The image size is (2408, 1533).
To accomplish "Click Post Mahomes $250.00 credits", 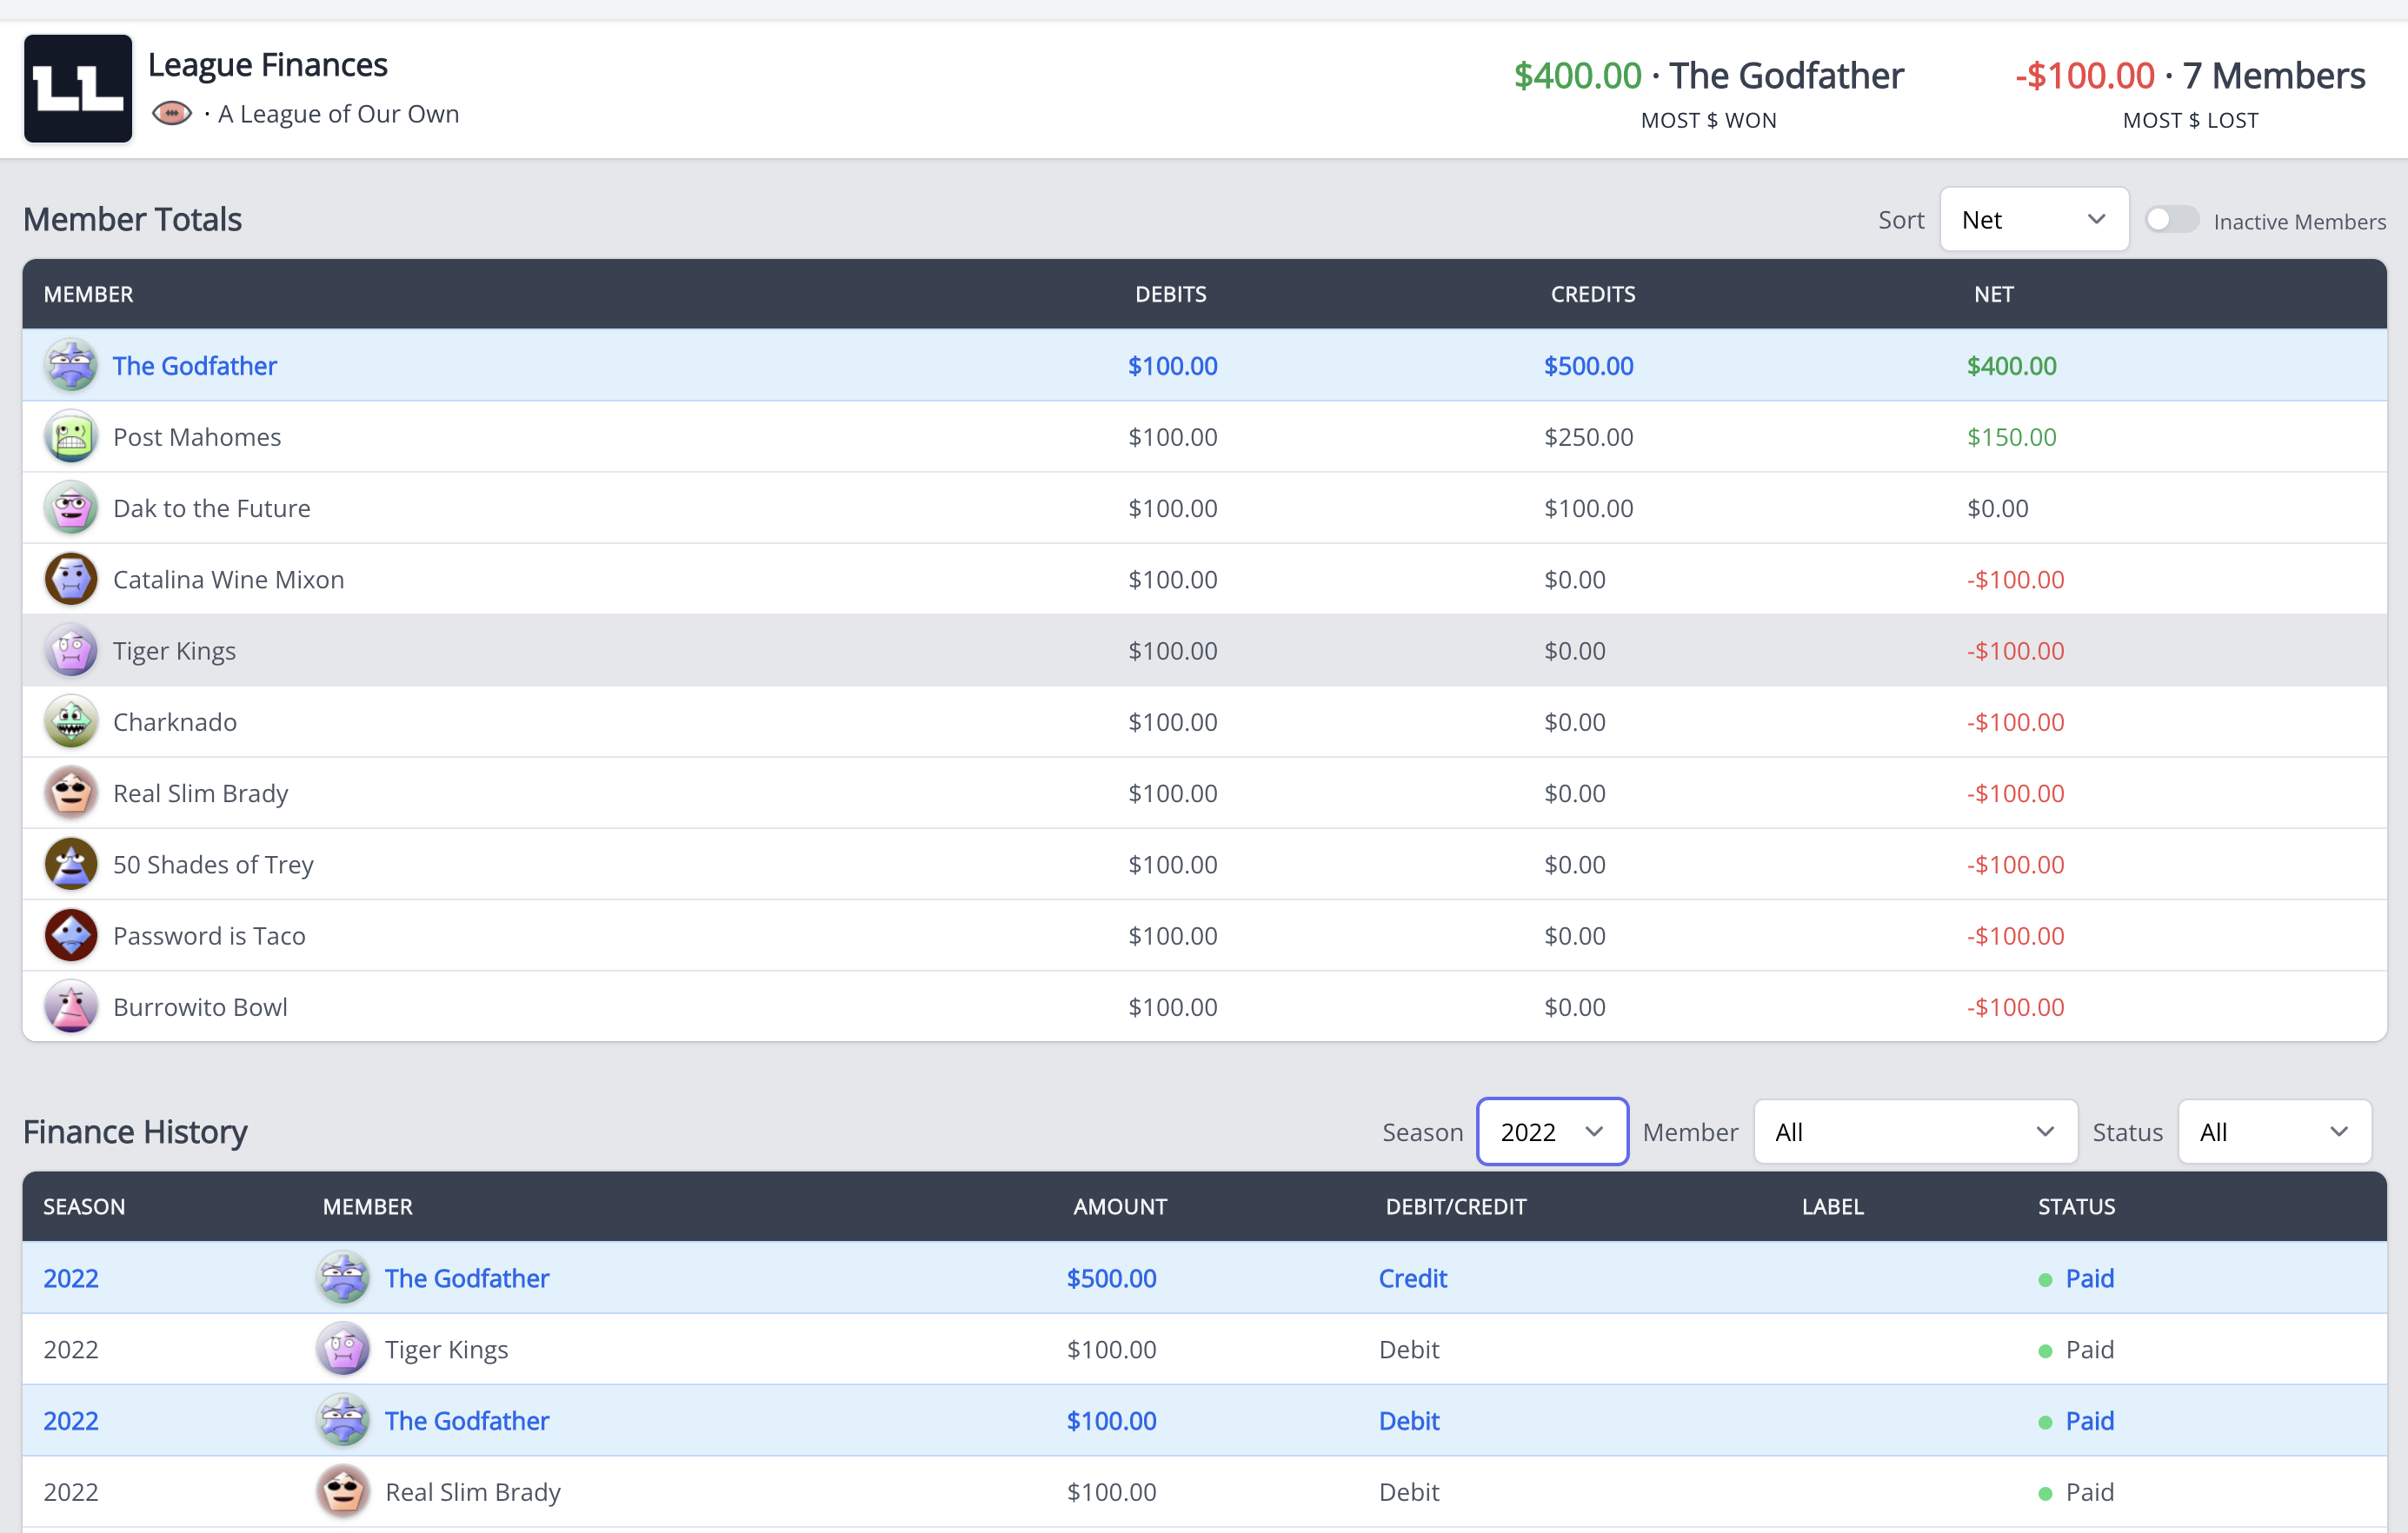I will (x=1588, y=437).
